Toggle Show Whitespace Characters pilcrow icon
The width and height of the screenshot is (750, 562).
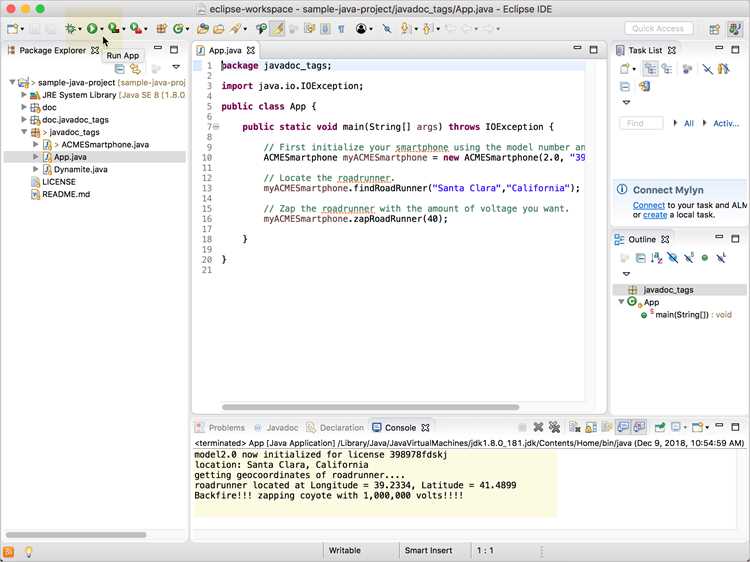342,29
